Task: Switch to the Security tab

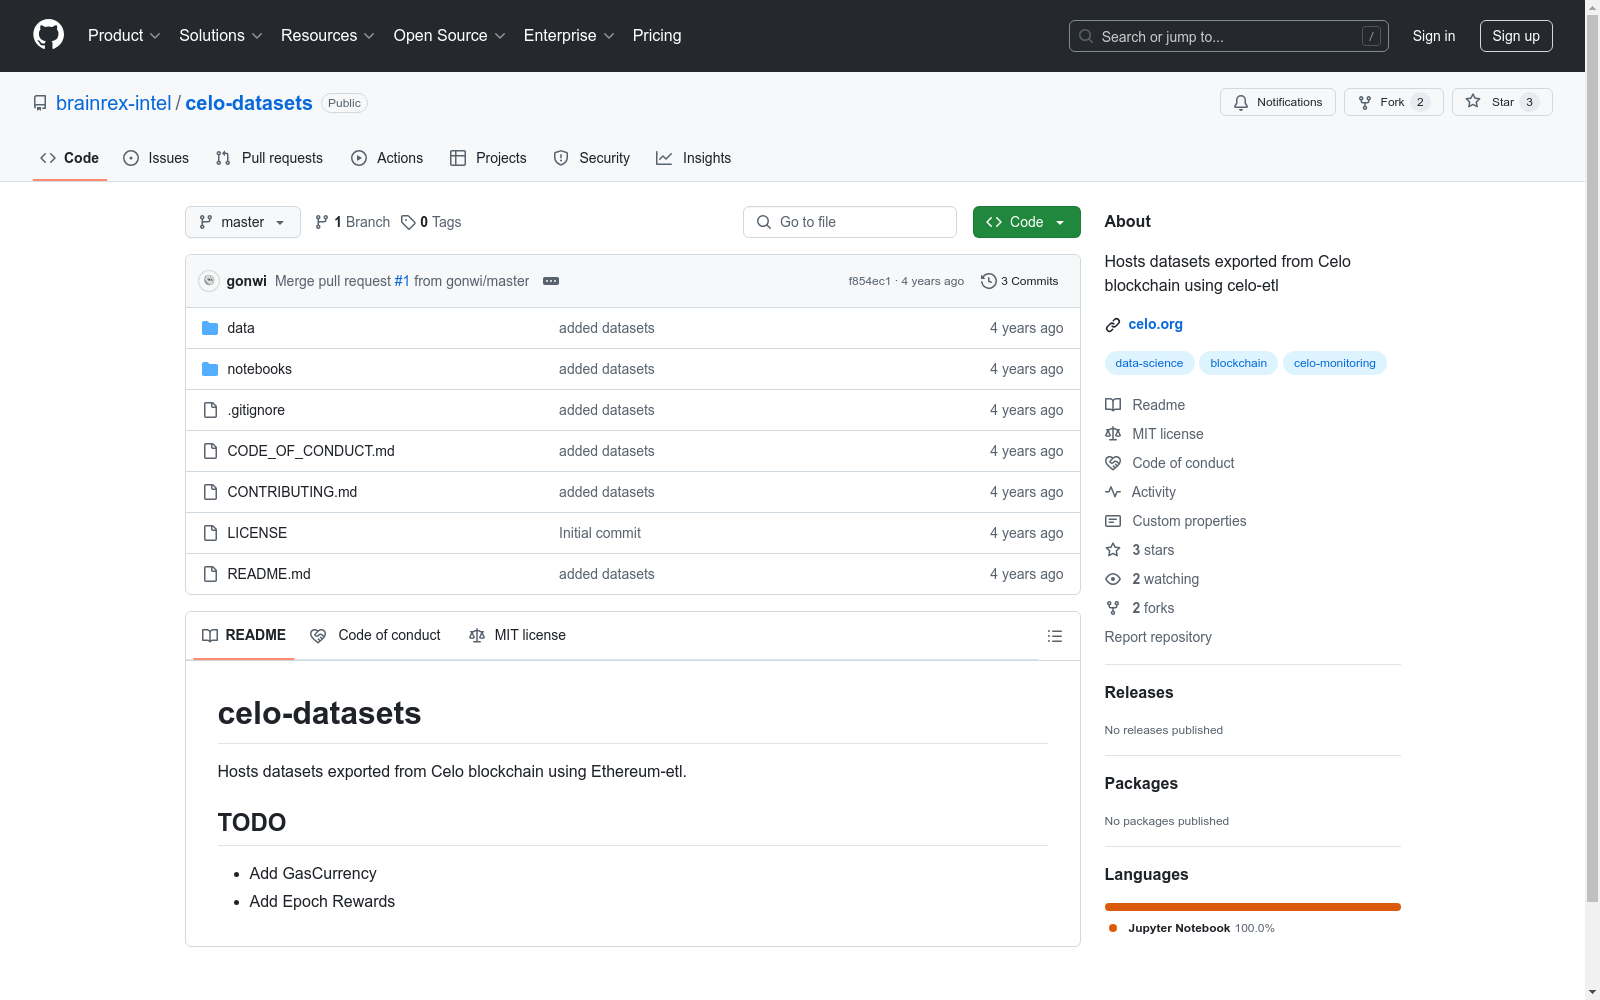Action: point(592,158)
